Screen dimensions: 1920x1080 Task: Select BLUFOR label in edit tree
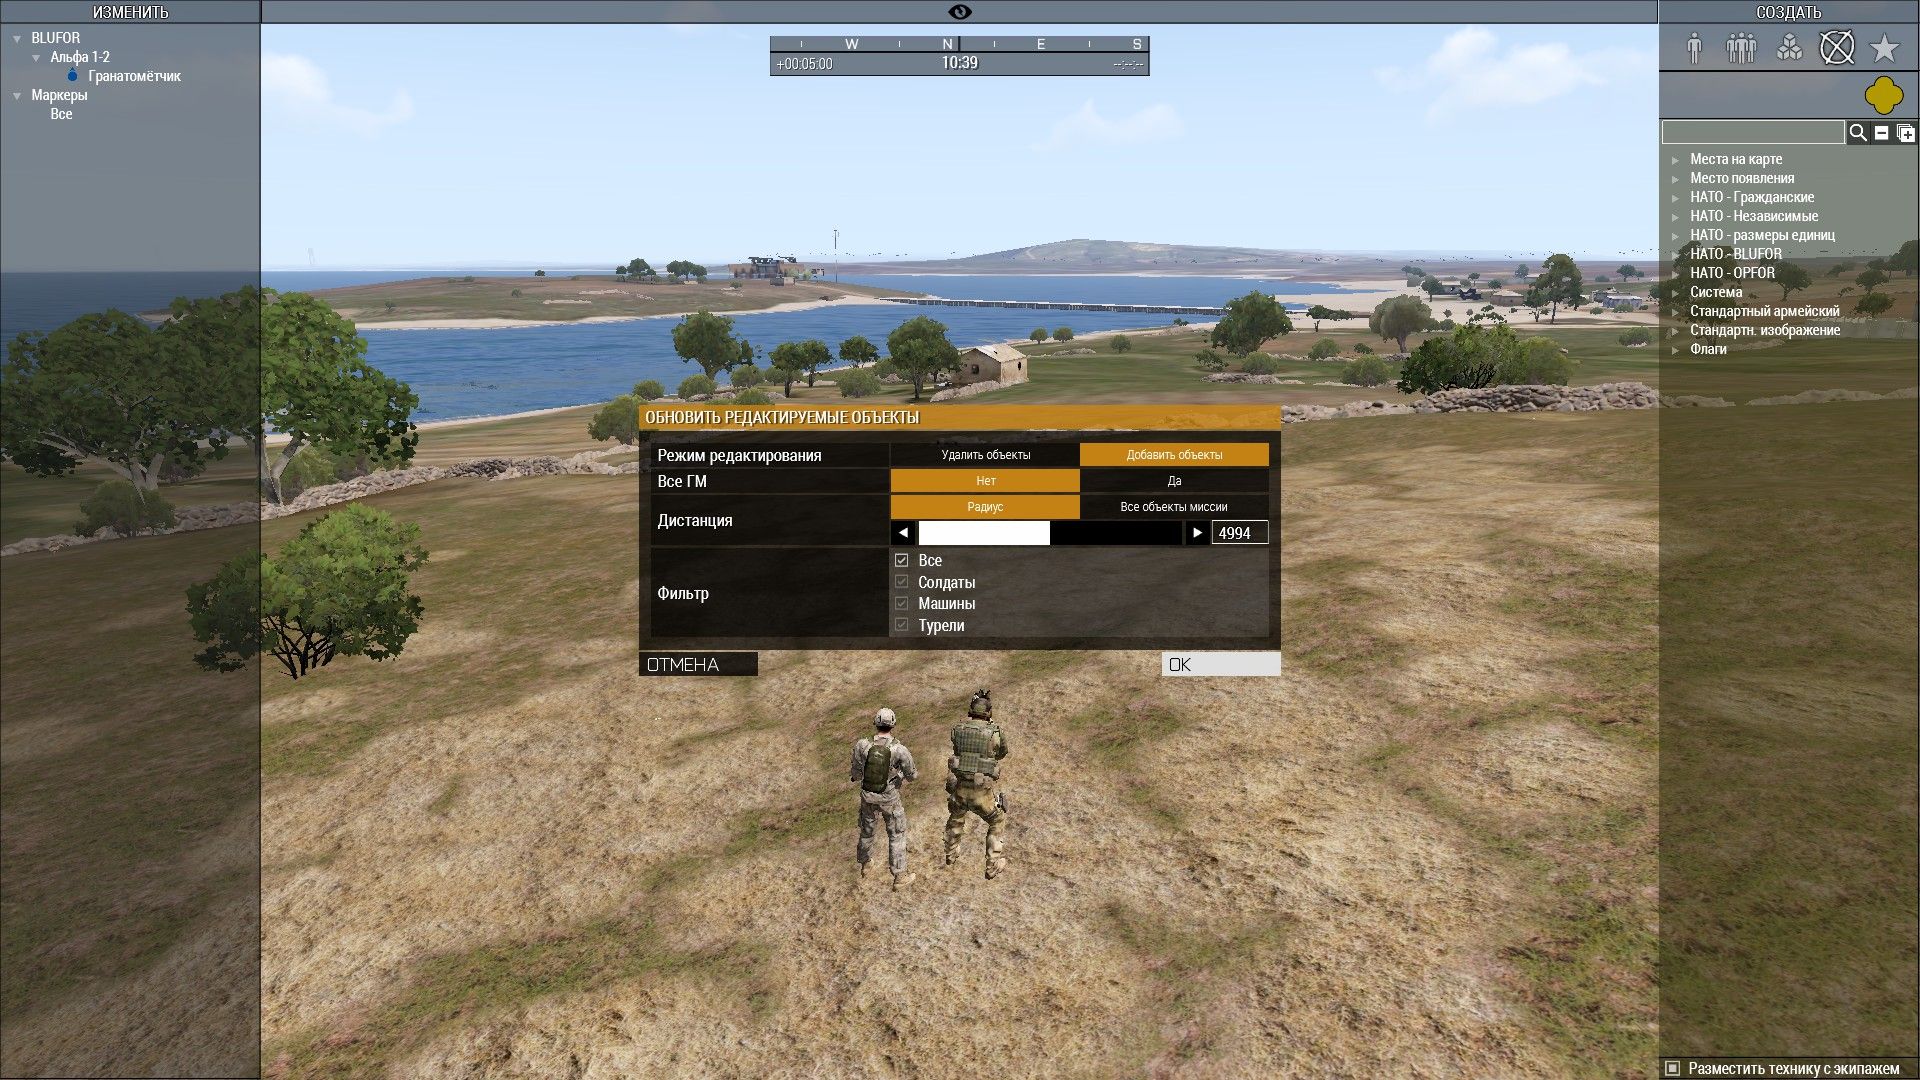point(55,38)
